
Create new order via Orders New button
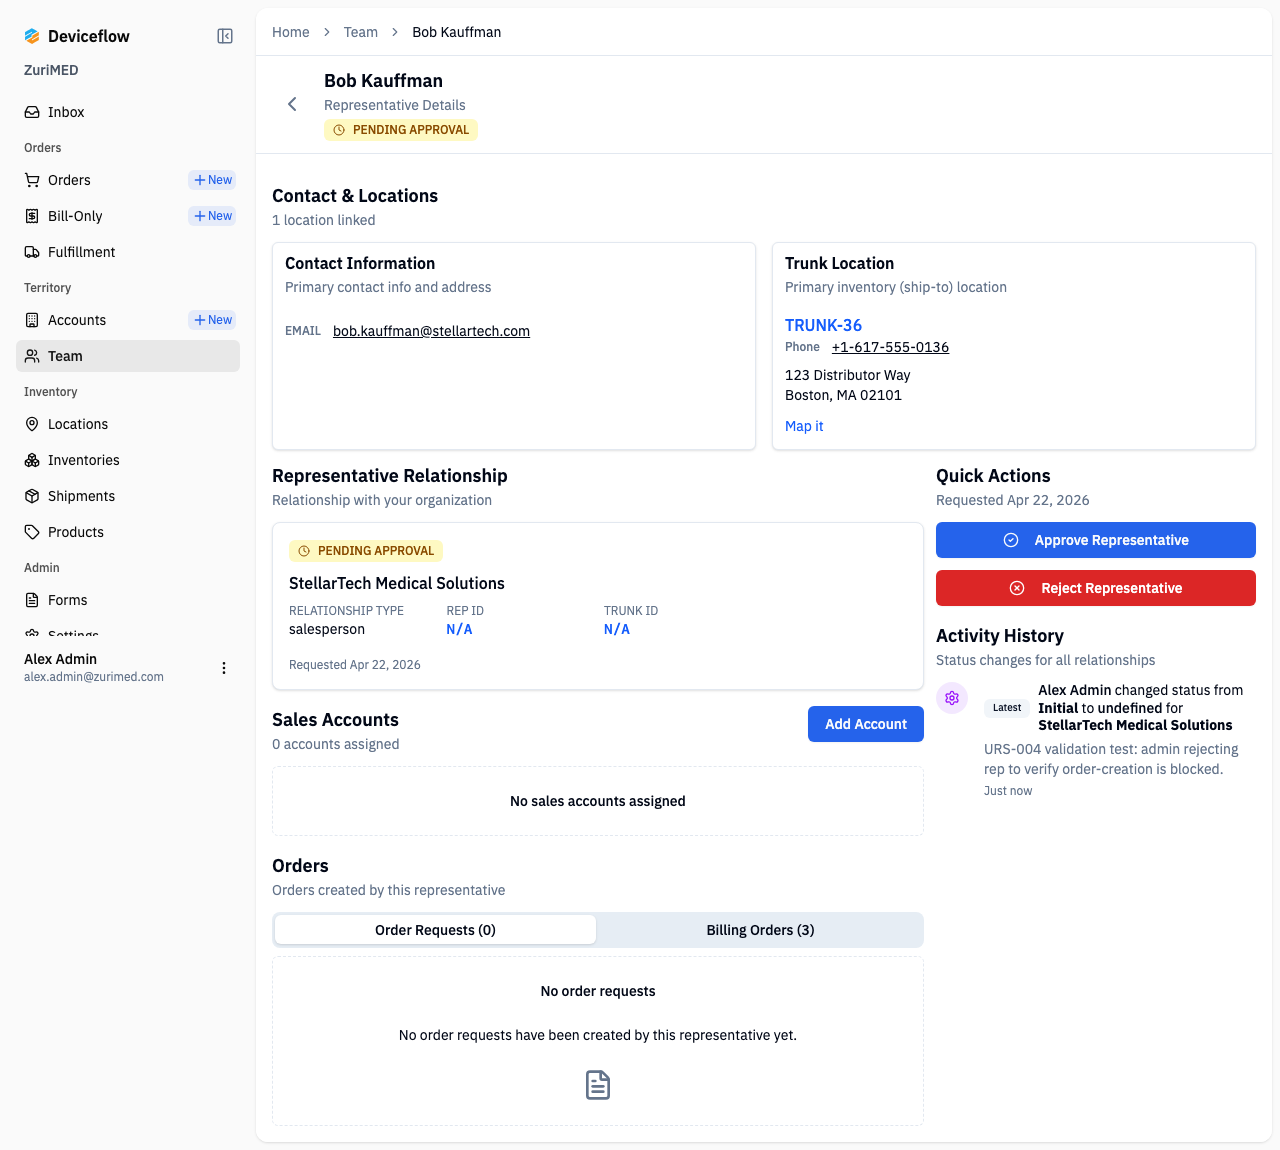click(x=213, y=180)
